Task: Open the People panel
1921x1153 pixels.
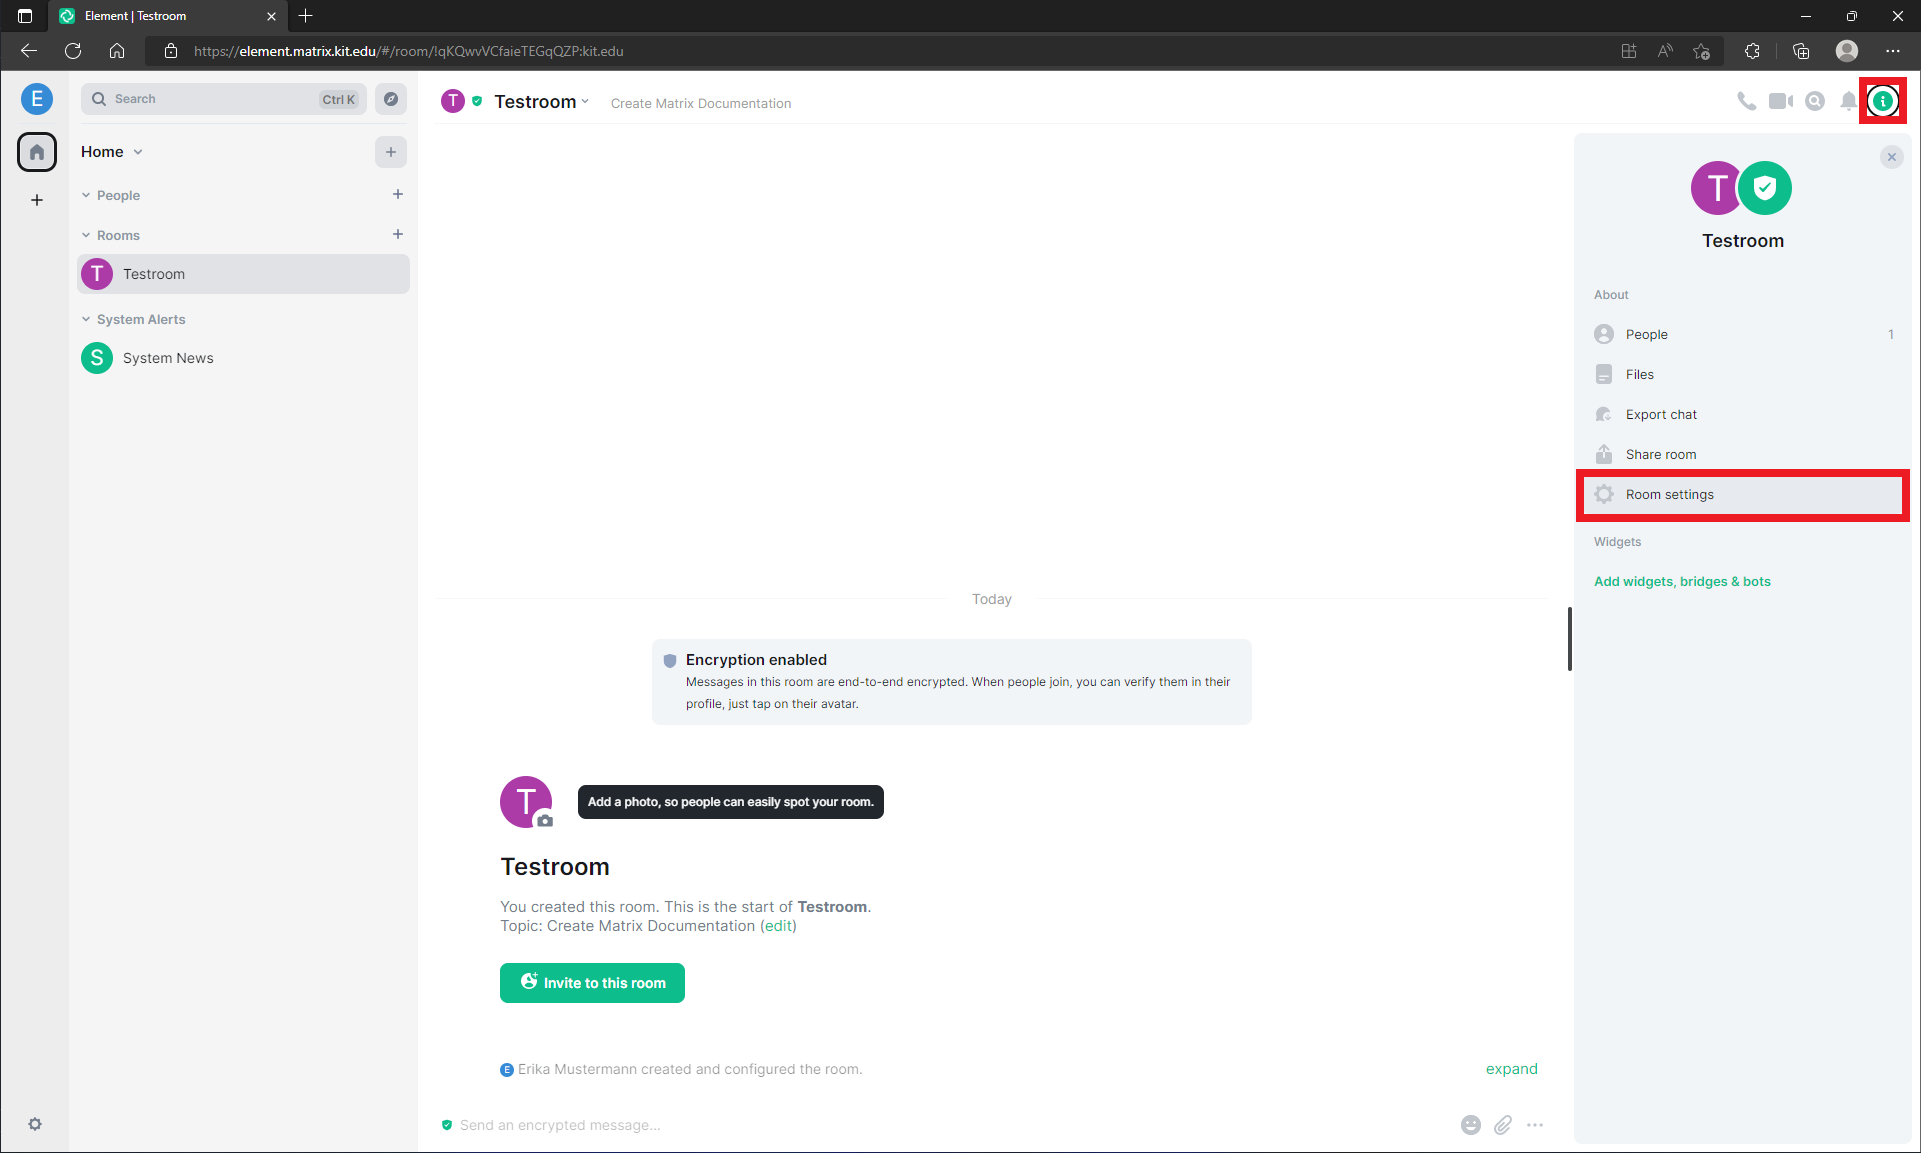Action: tap(1645, 334)
